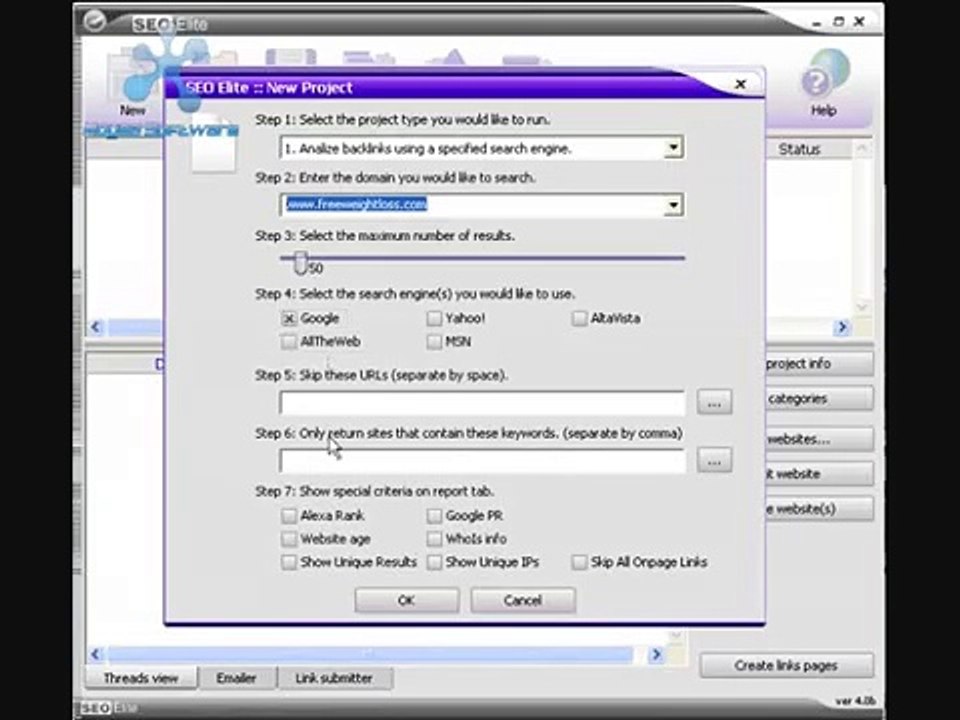960x720 pixels.
Task: Check Show Unique Results
Action: (289, 562)
